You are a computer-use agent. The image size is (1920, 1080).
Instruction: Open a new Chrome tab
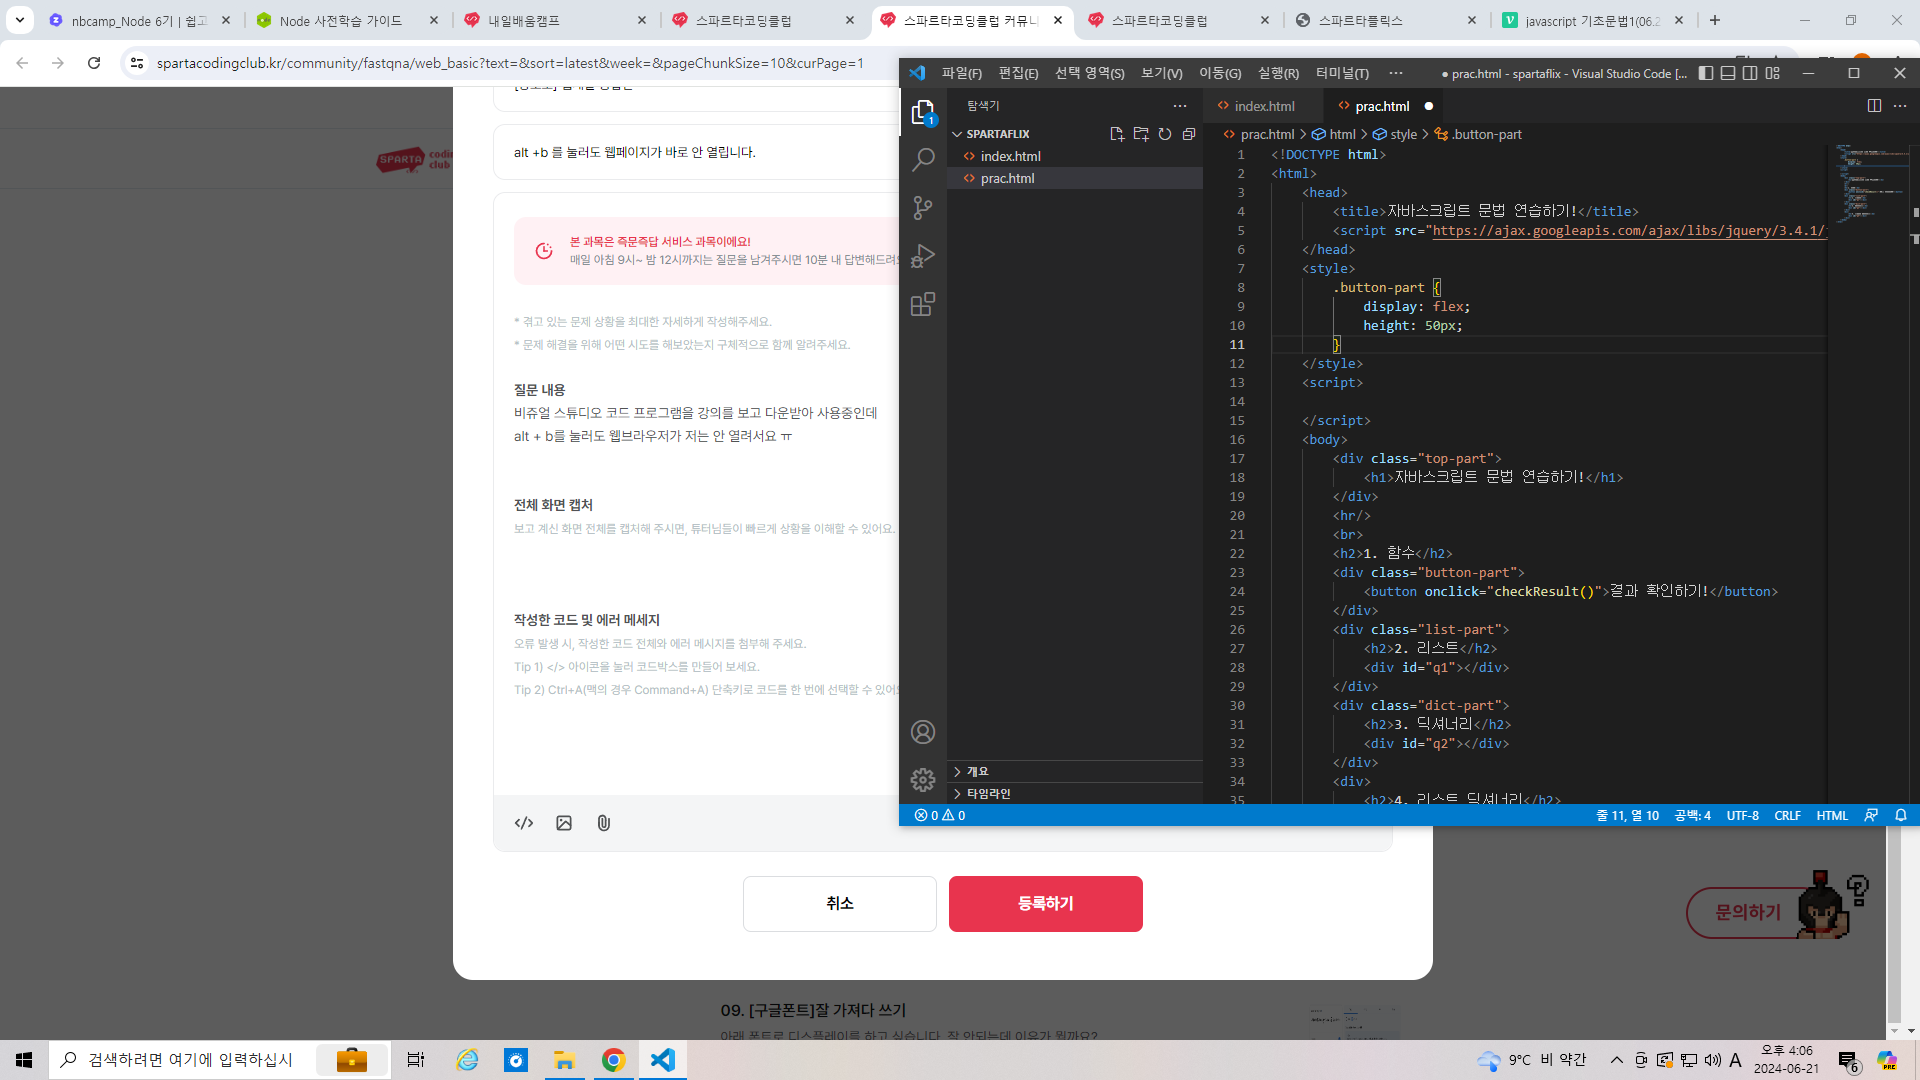[1715, 20]
